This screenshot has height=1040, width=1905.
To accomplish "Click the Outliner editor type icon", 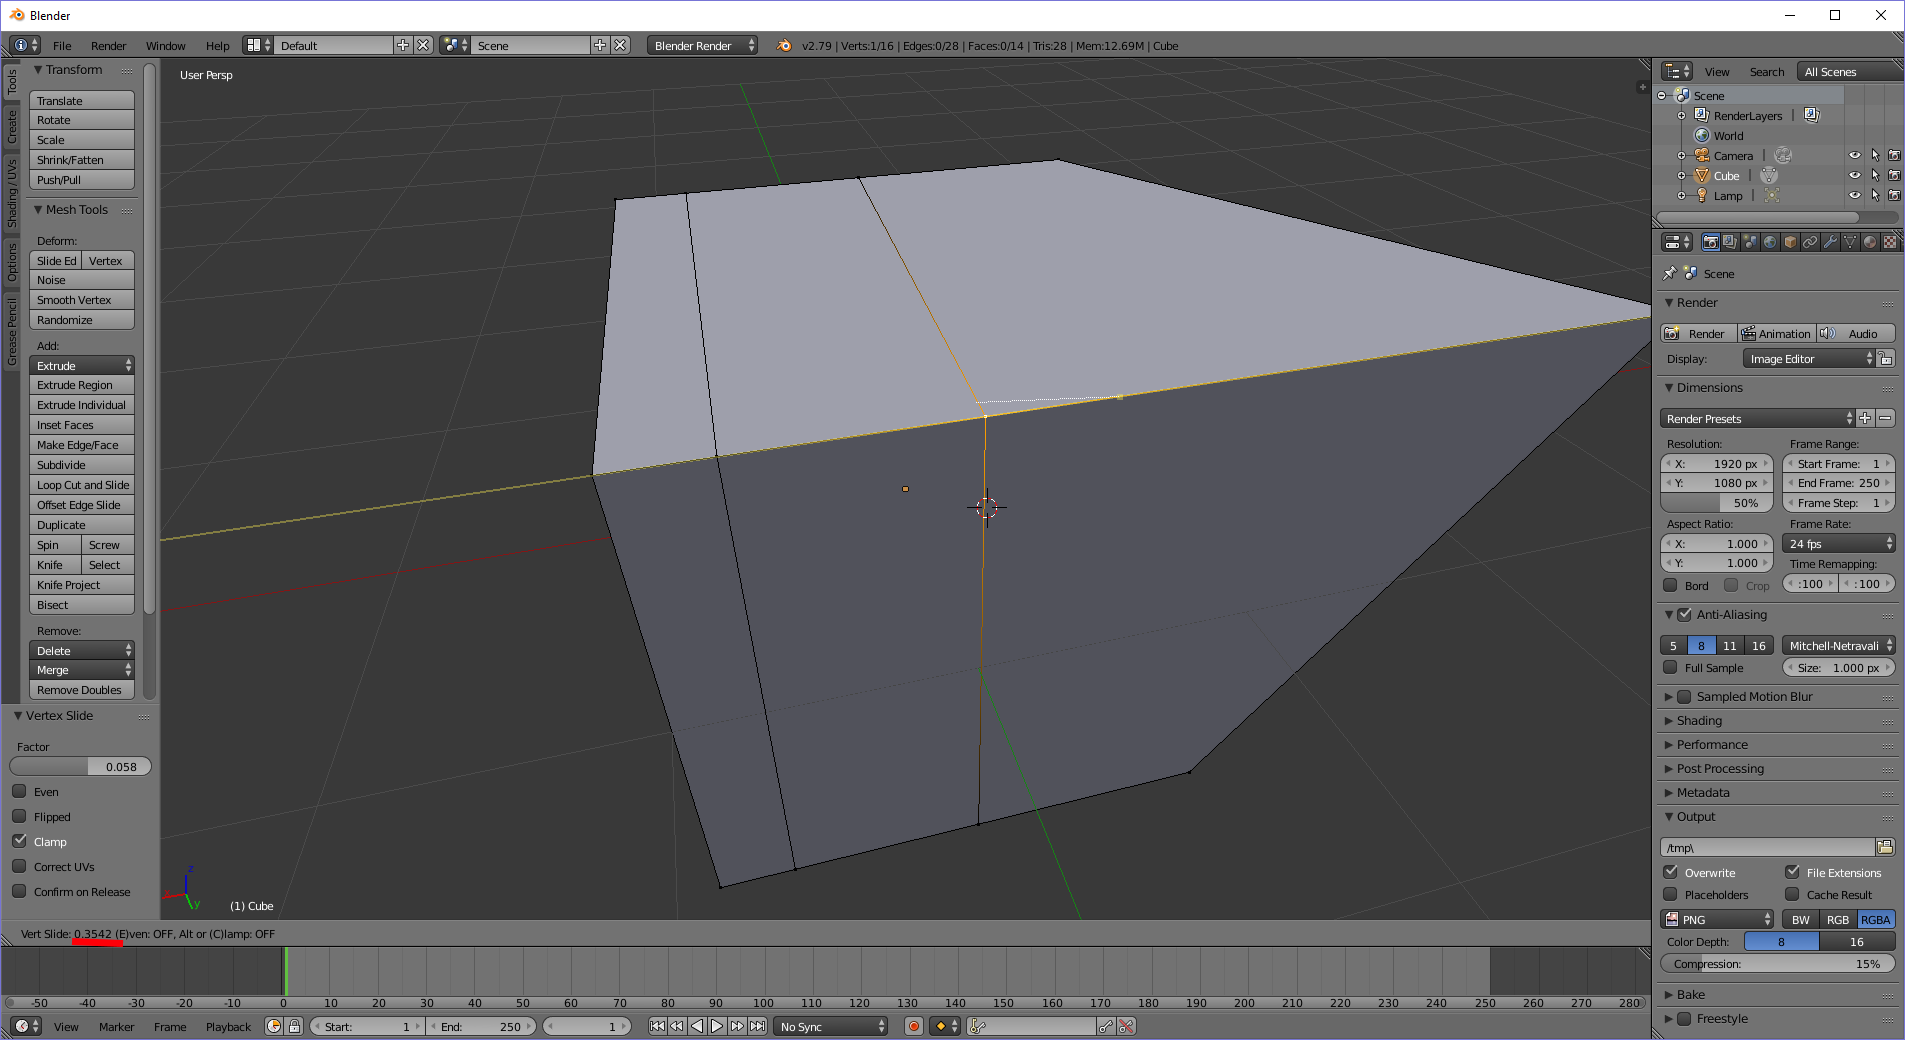I will (x=1677, y=71).
